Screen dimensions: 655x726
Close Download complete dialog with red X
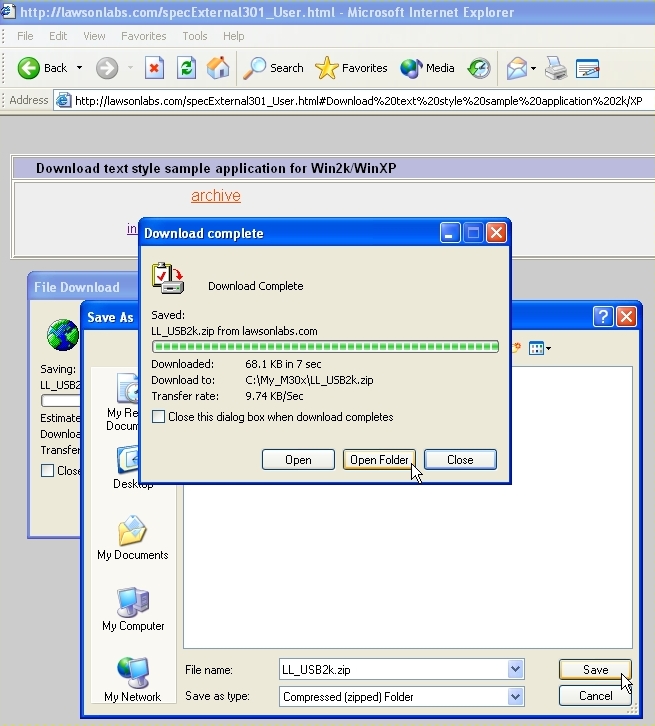[496, 233]
